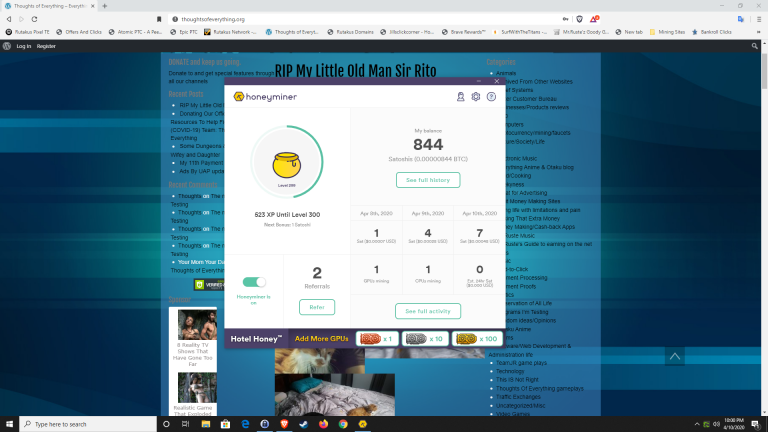Open Honeyminer taskbar icon

pyautogui.click(x=362, y=424)
